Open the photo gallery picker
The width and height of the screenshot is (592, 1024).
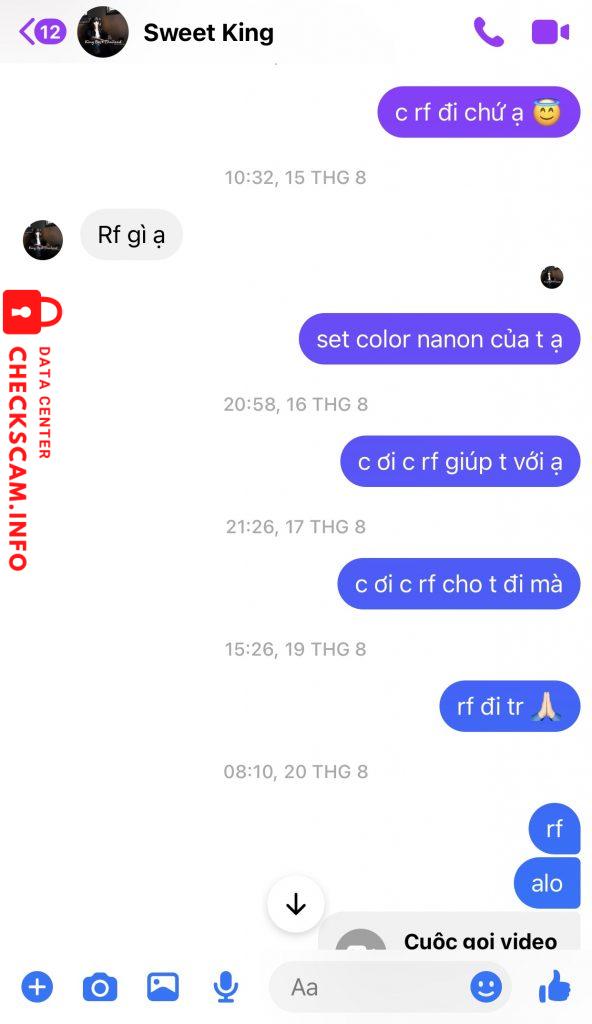[163, 986]
